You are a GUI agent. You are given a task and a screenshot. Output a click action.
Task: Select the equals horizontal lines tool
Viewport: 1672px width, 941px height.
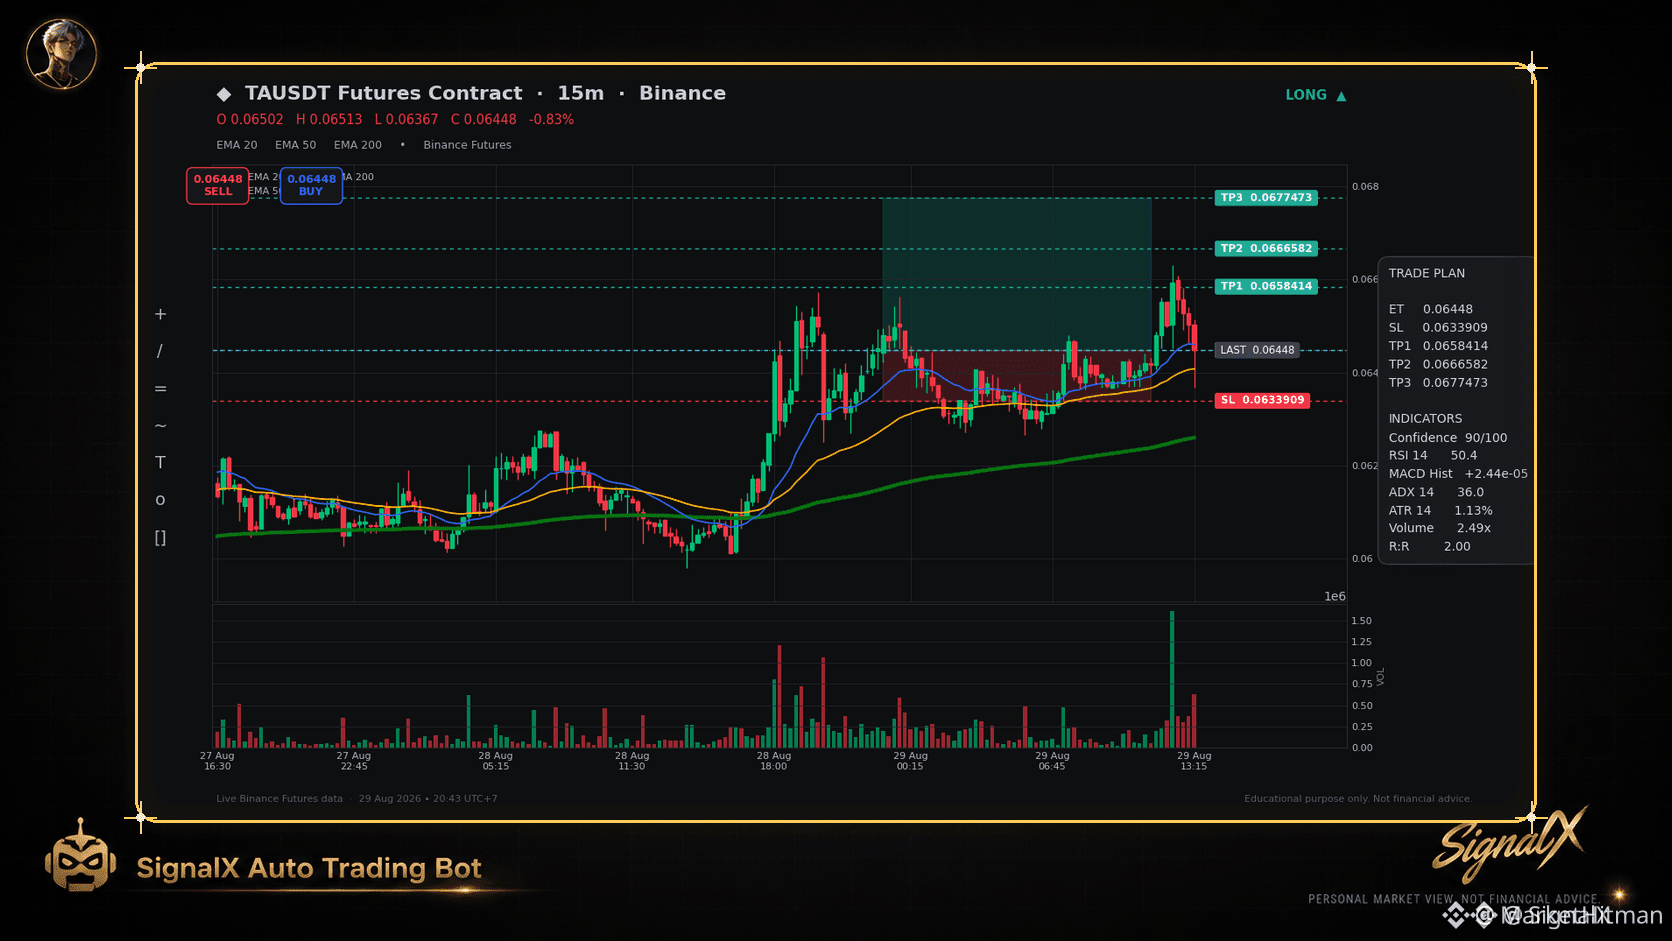click(160, 388)
